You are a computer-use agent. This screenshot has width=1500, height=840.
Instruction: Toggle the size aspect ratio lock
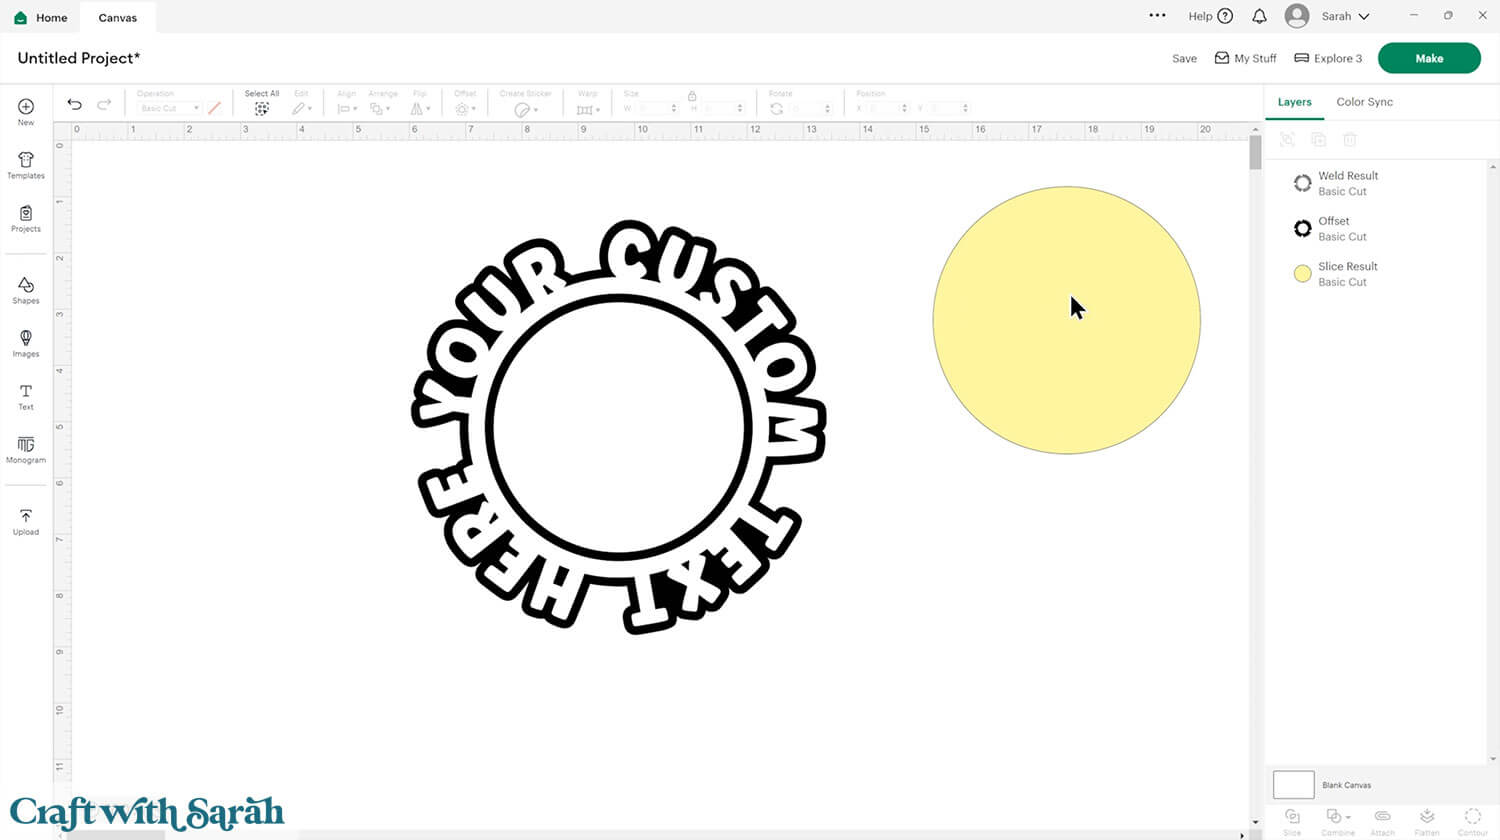tap(691, 95)
